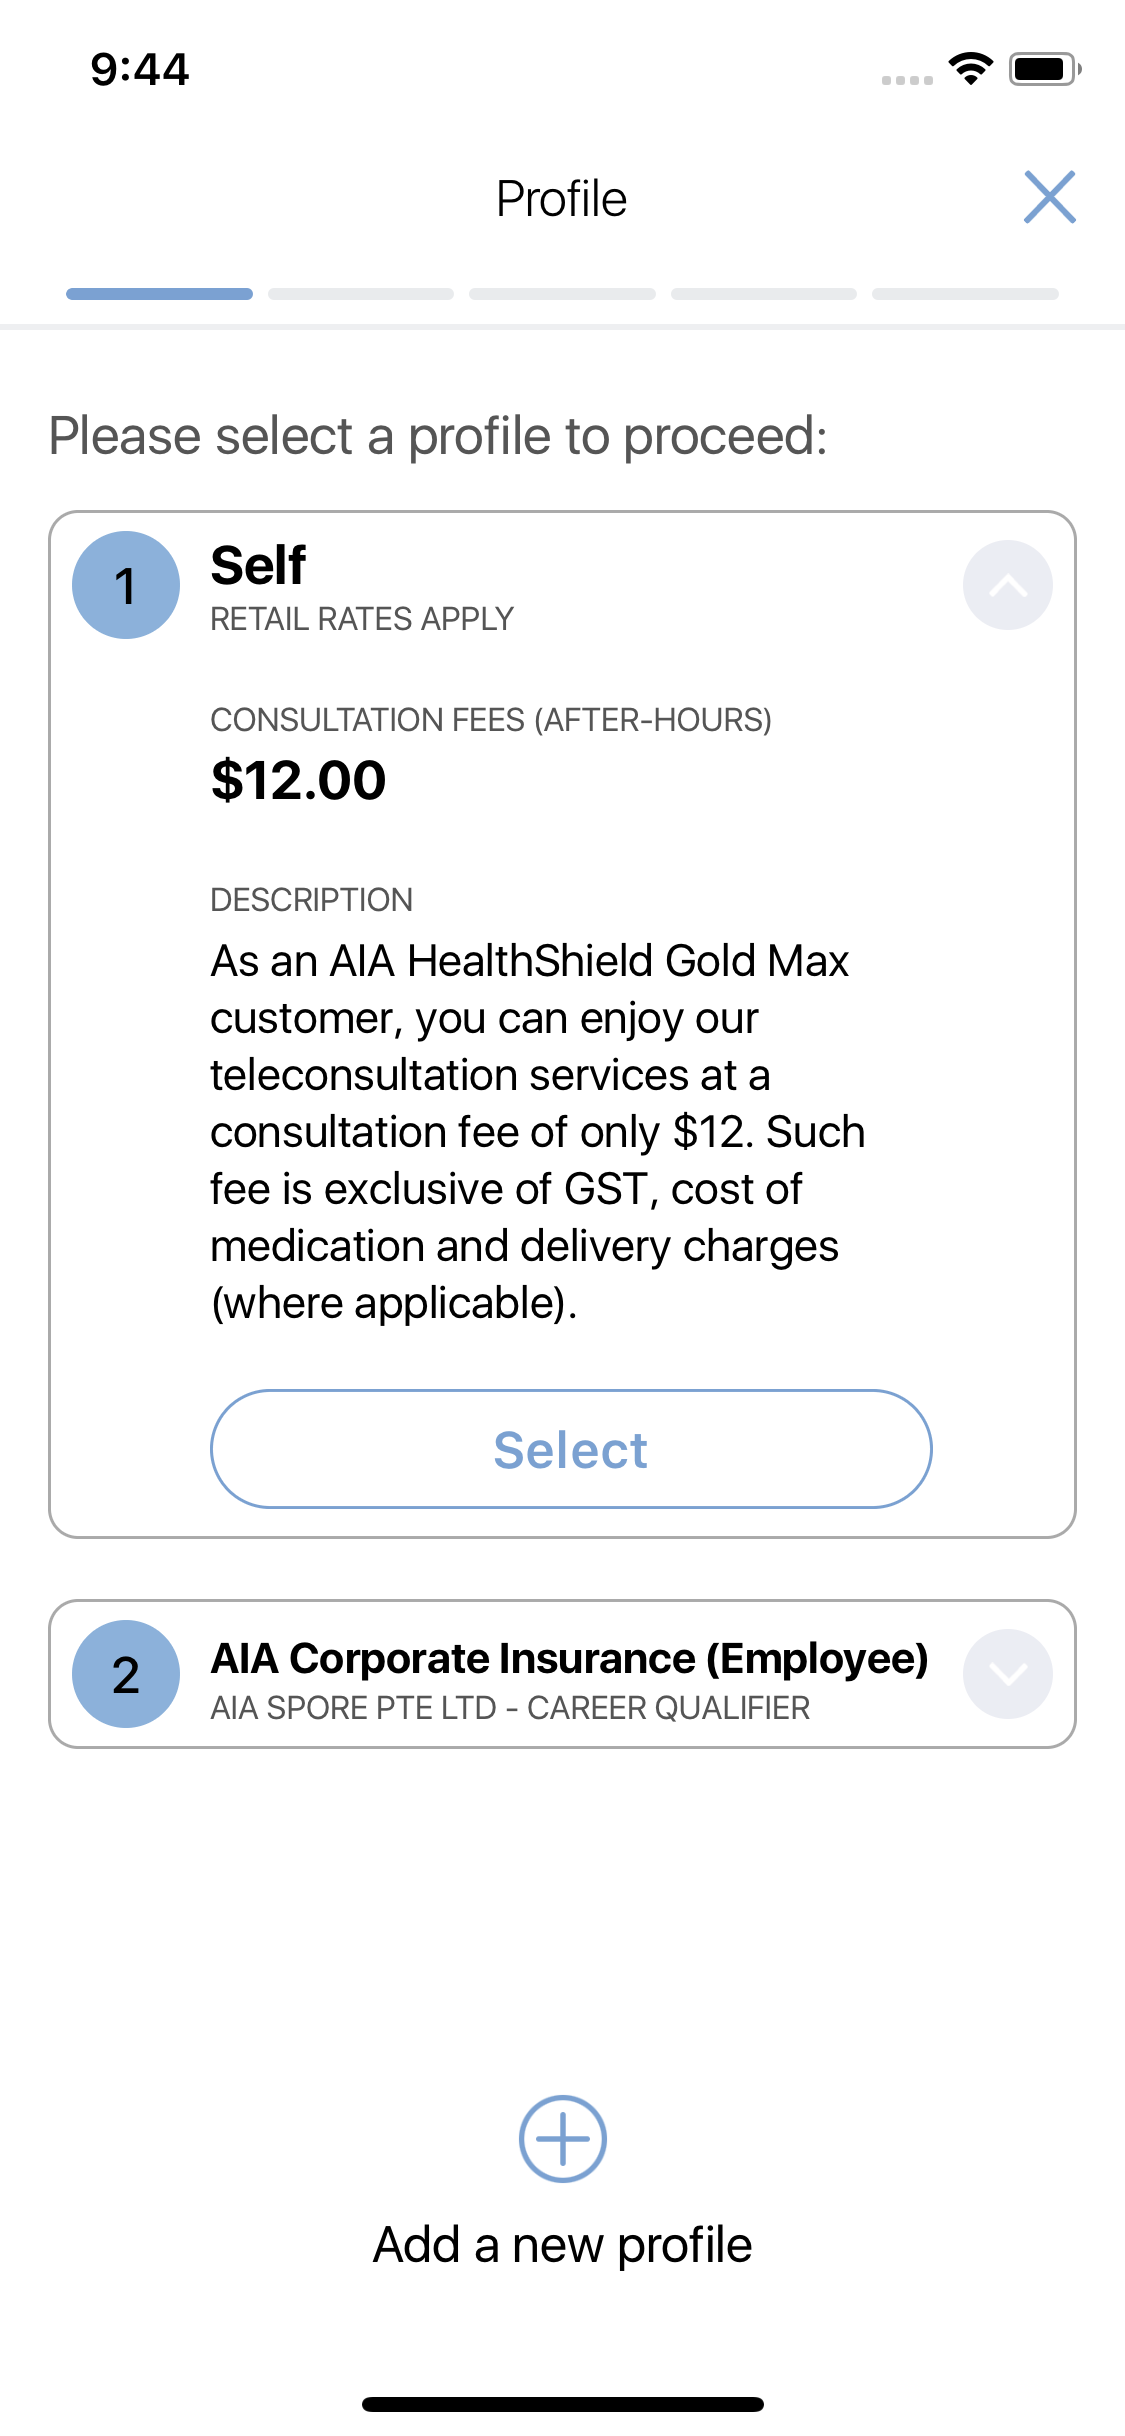Tap 'AIA Corporate Insurance (Employee)' title
This screenshot has width=1125, height=2436.
(569, 1659)
